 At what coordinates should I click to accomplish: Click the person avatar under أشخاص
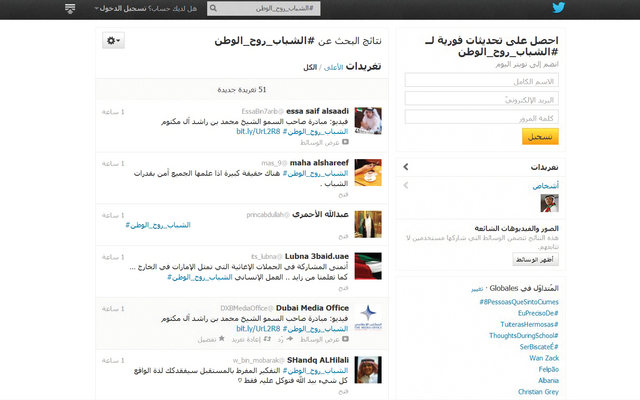click(x=549, y=203)
